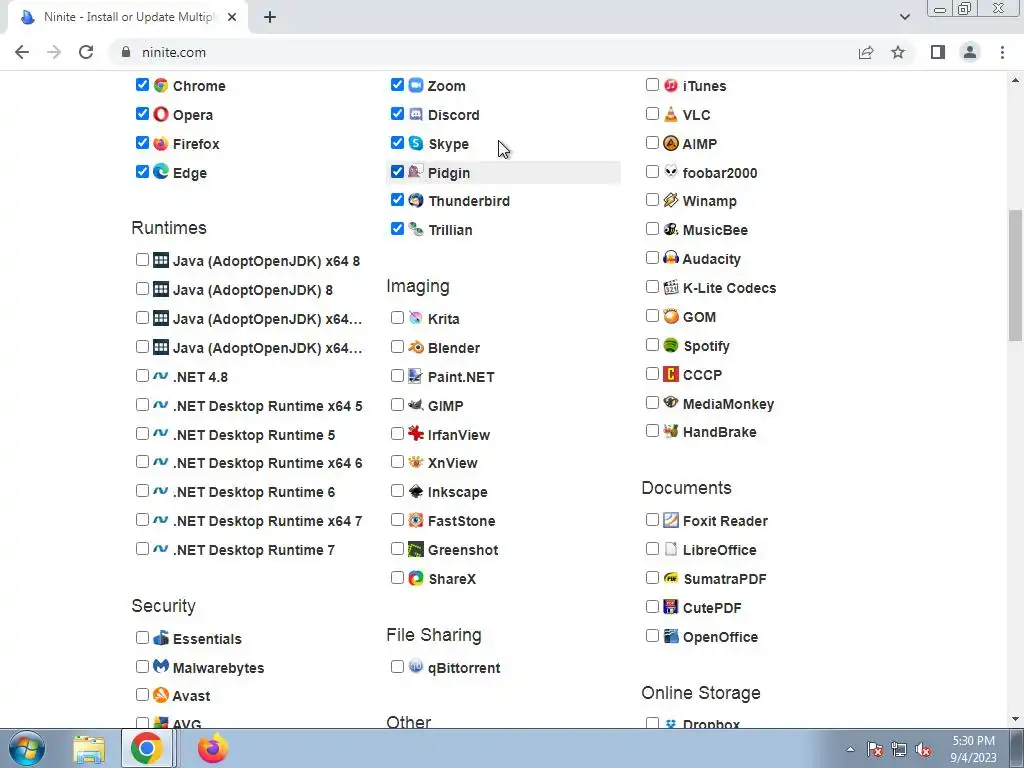Uncheck the Trillian checkbox

(397, 229)
